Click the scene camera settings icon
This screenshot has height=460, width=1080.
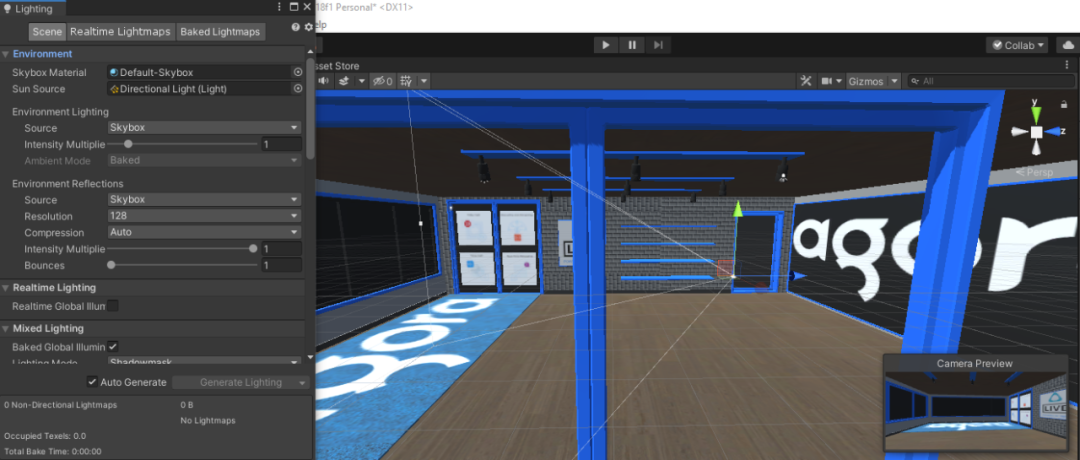point(827,81)
